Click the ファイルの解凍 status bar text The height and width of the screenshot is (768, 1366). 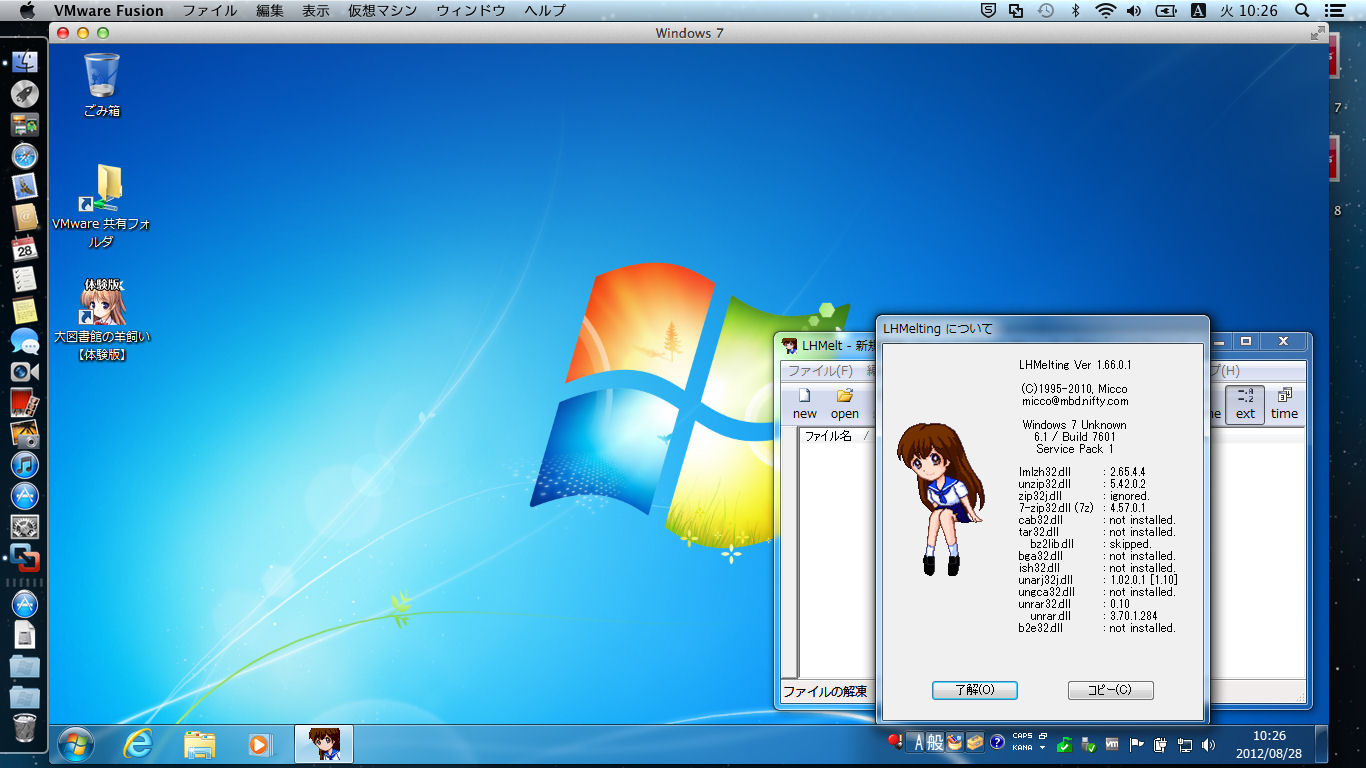[825, 691]
